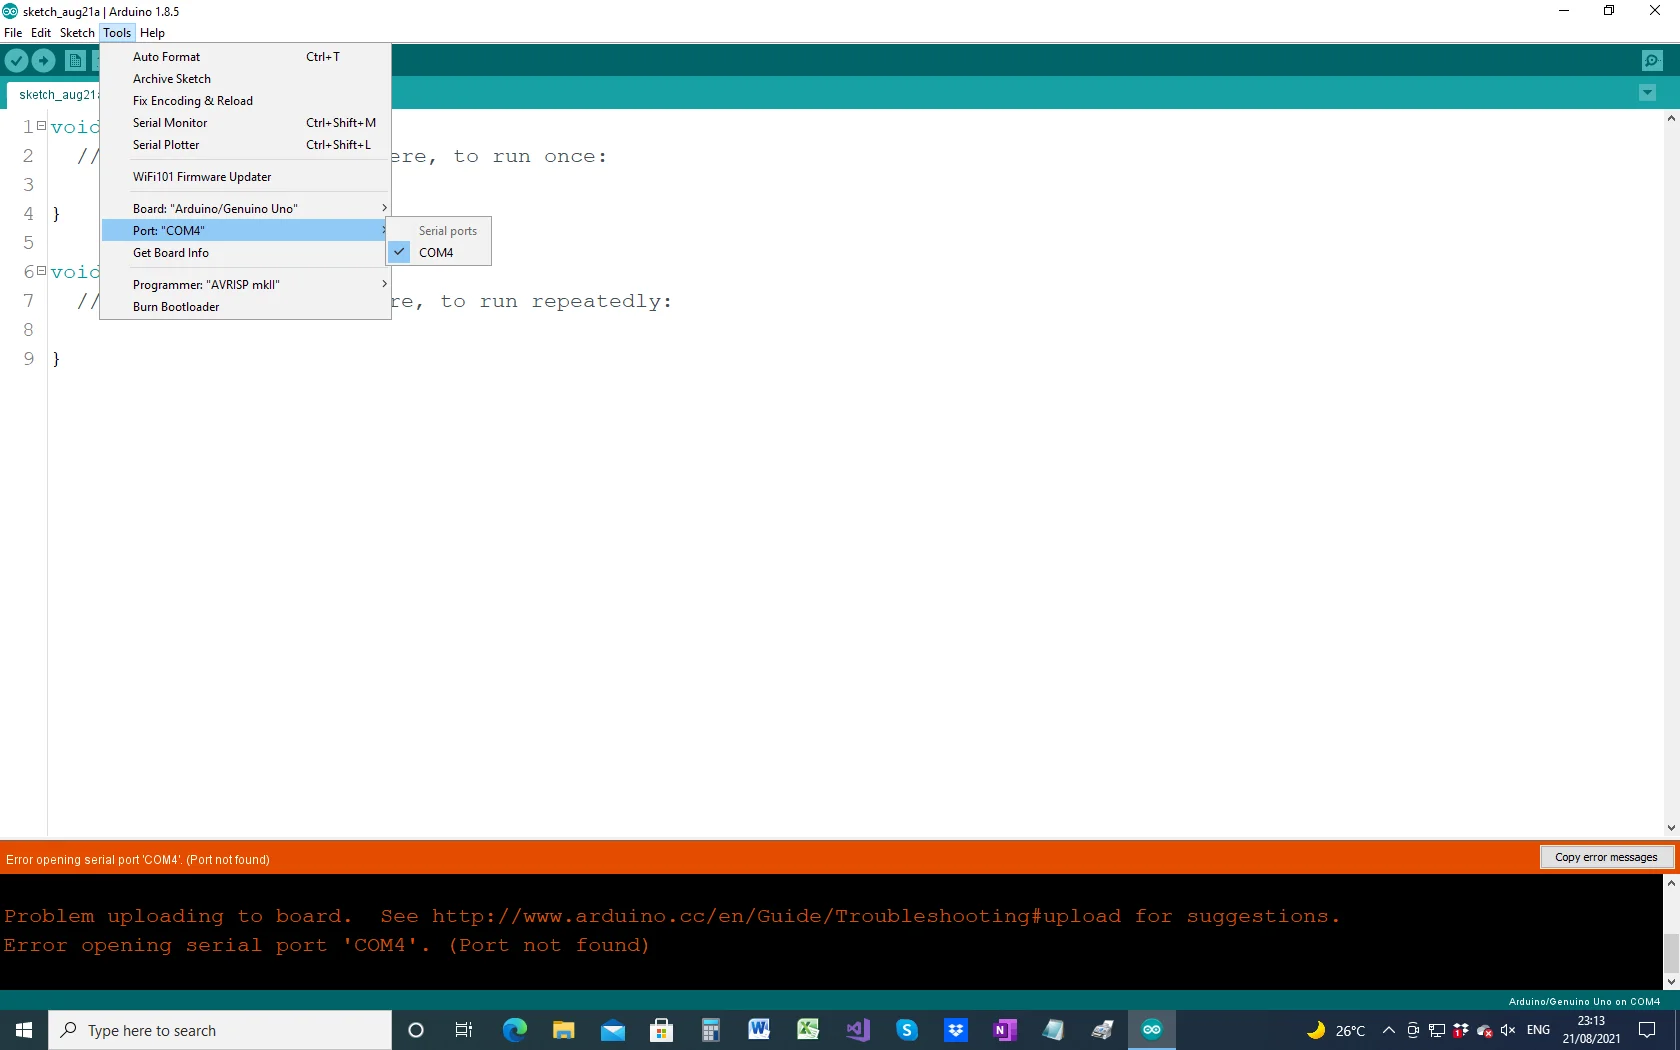This screenshot has width=1680, height=1050.
Task: Expand the Port "COM4" submenu
Action: pyautogui.click(x=245, y=230)
